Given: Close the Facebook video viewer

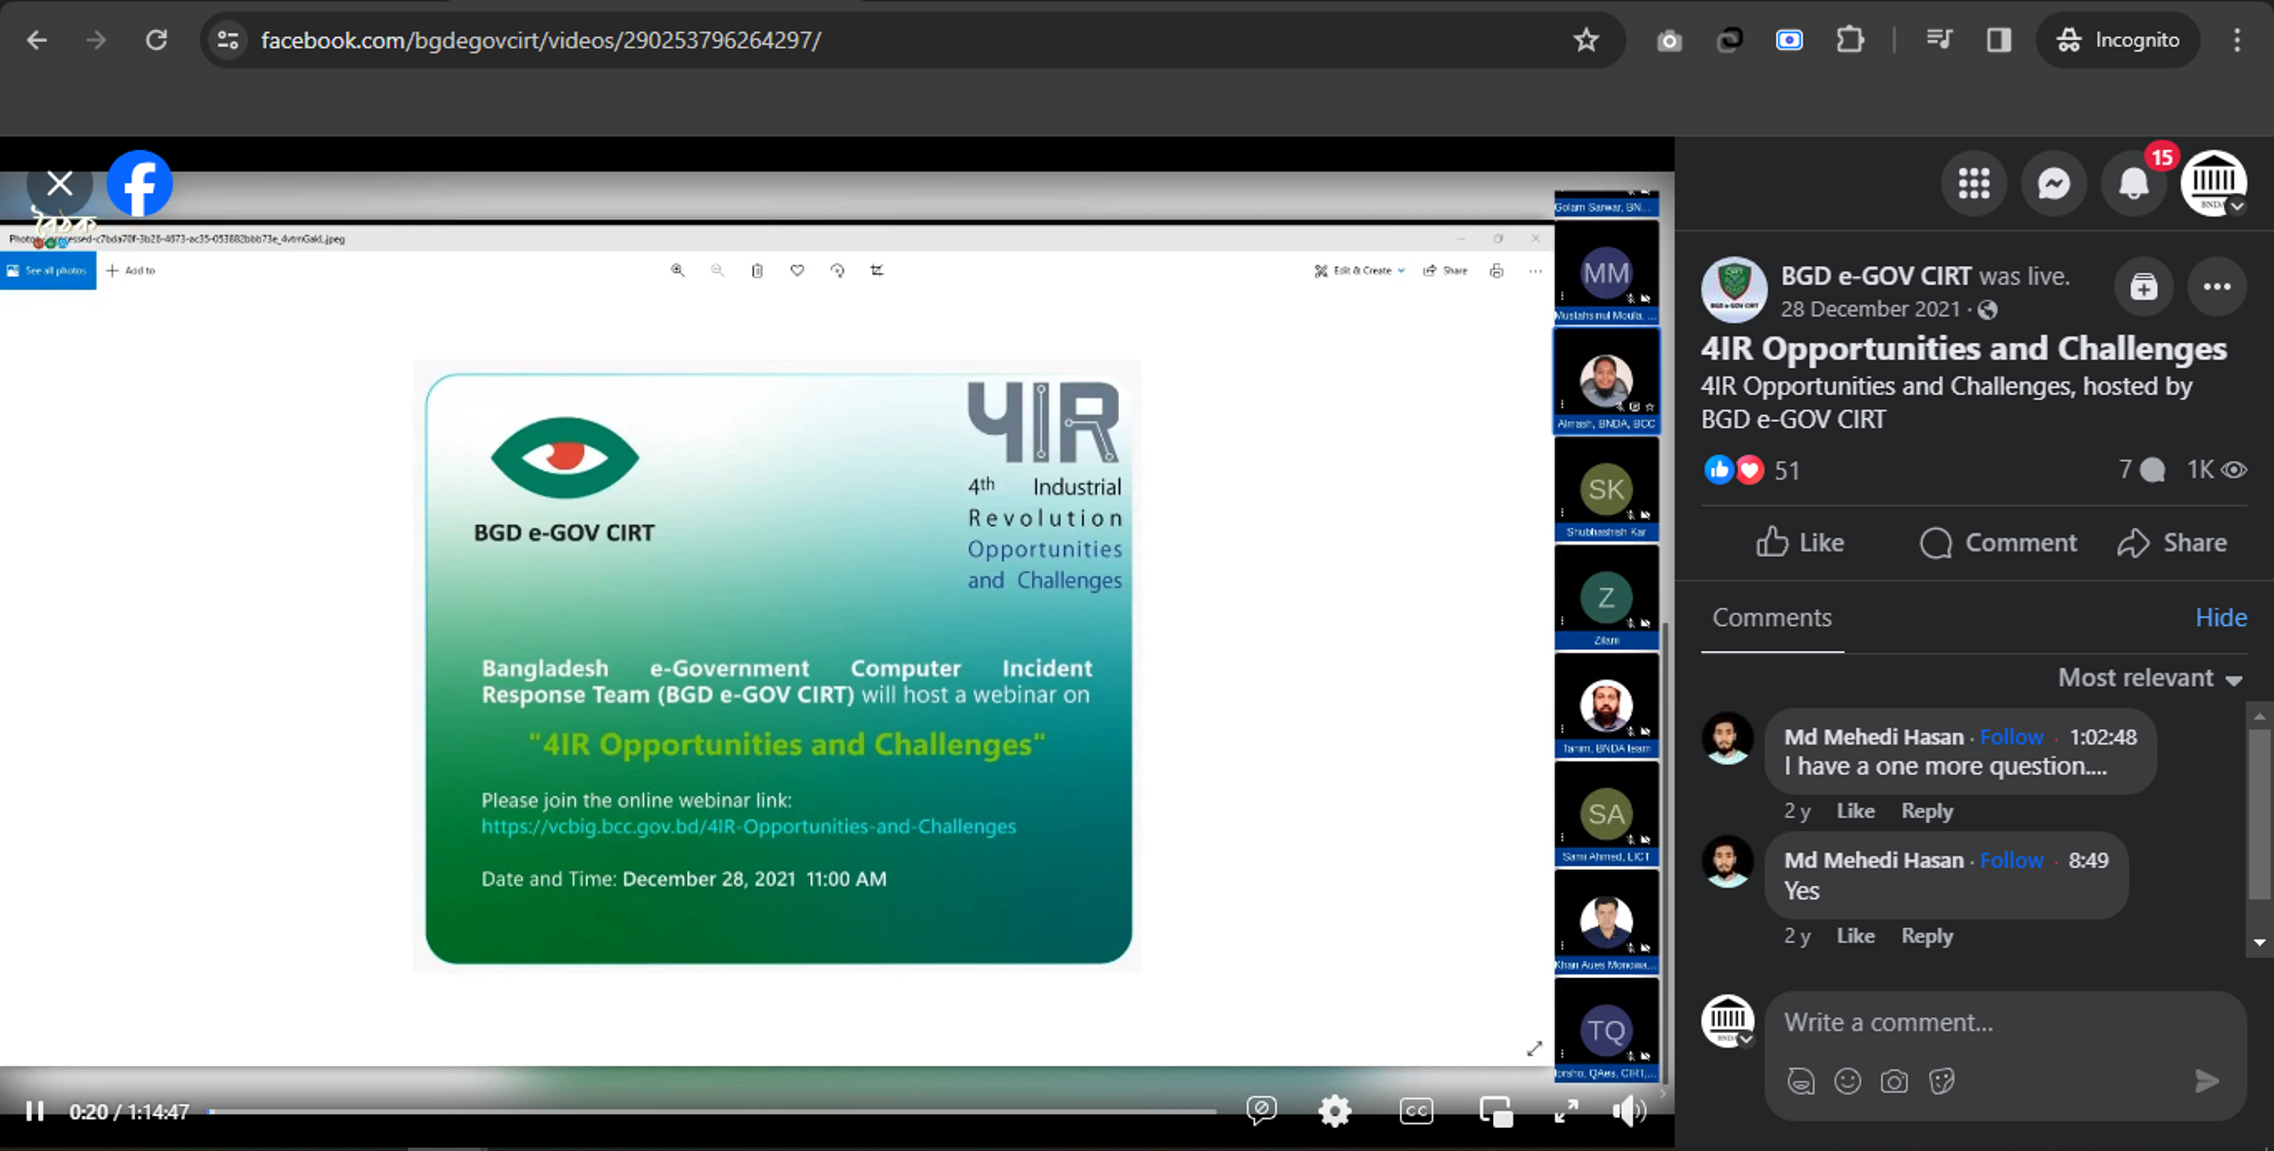Looking at the screenshot, I should tap(60, 183).
